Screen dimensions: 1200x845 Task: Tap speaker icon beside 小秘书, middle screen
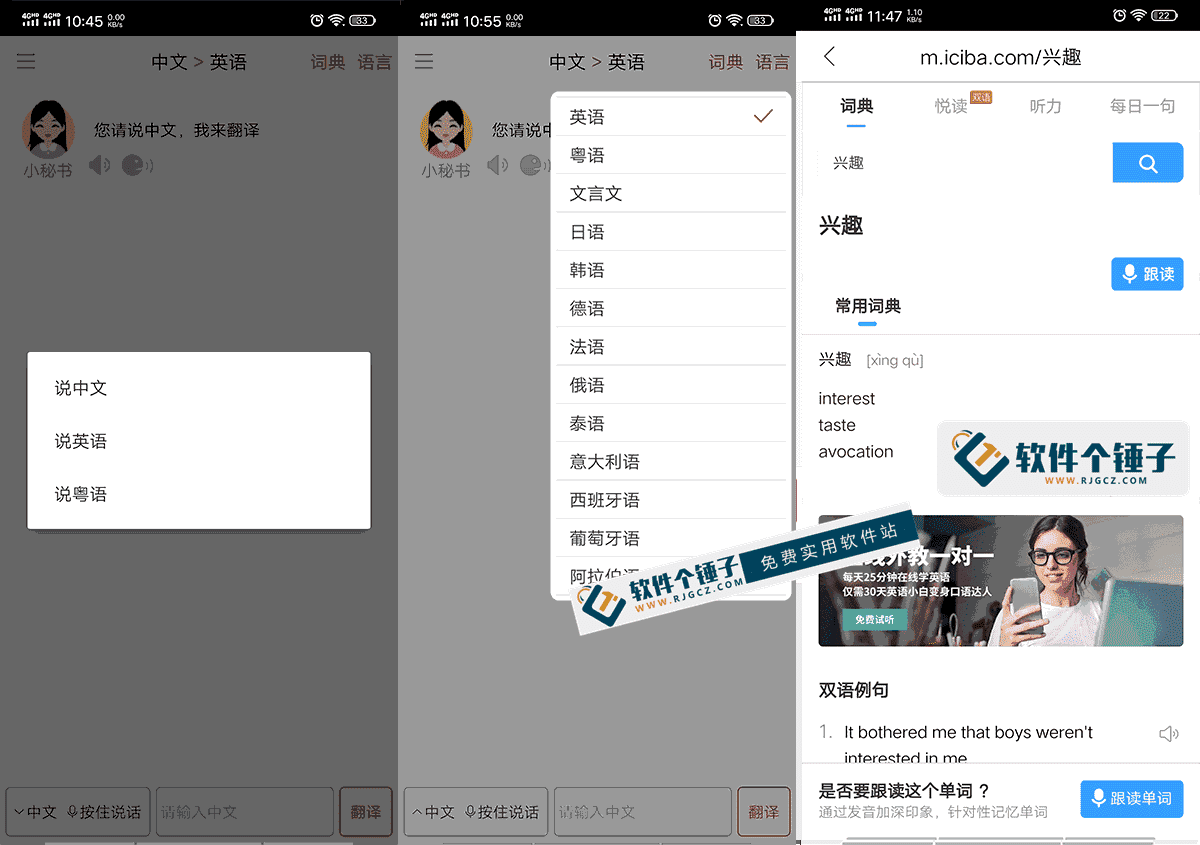coord(497,165)
